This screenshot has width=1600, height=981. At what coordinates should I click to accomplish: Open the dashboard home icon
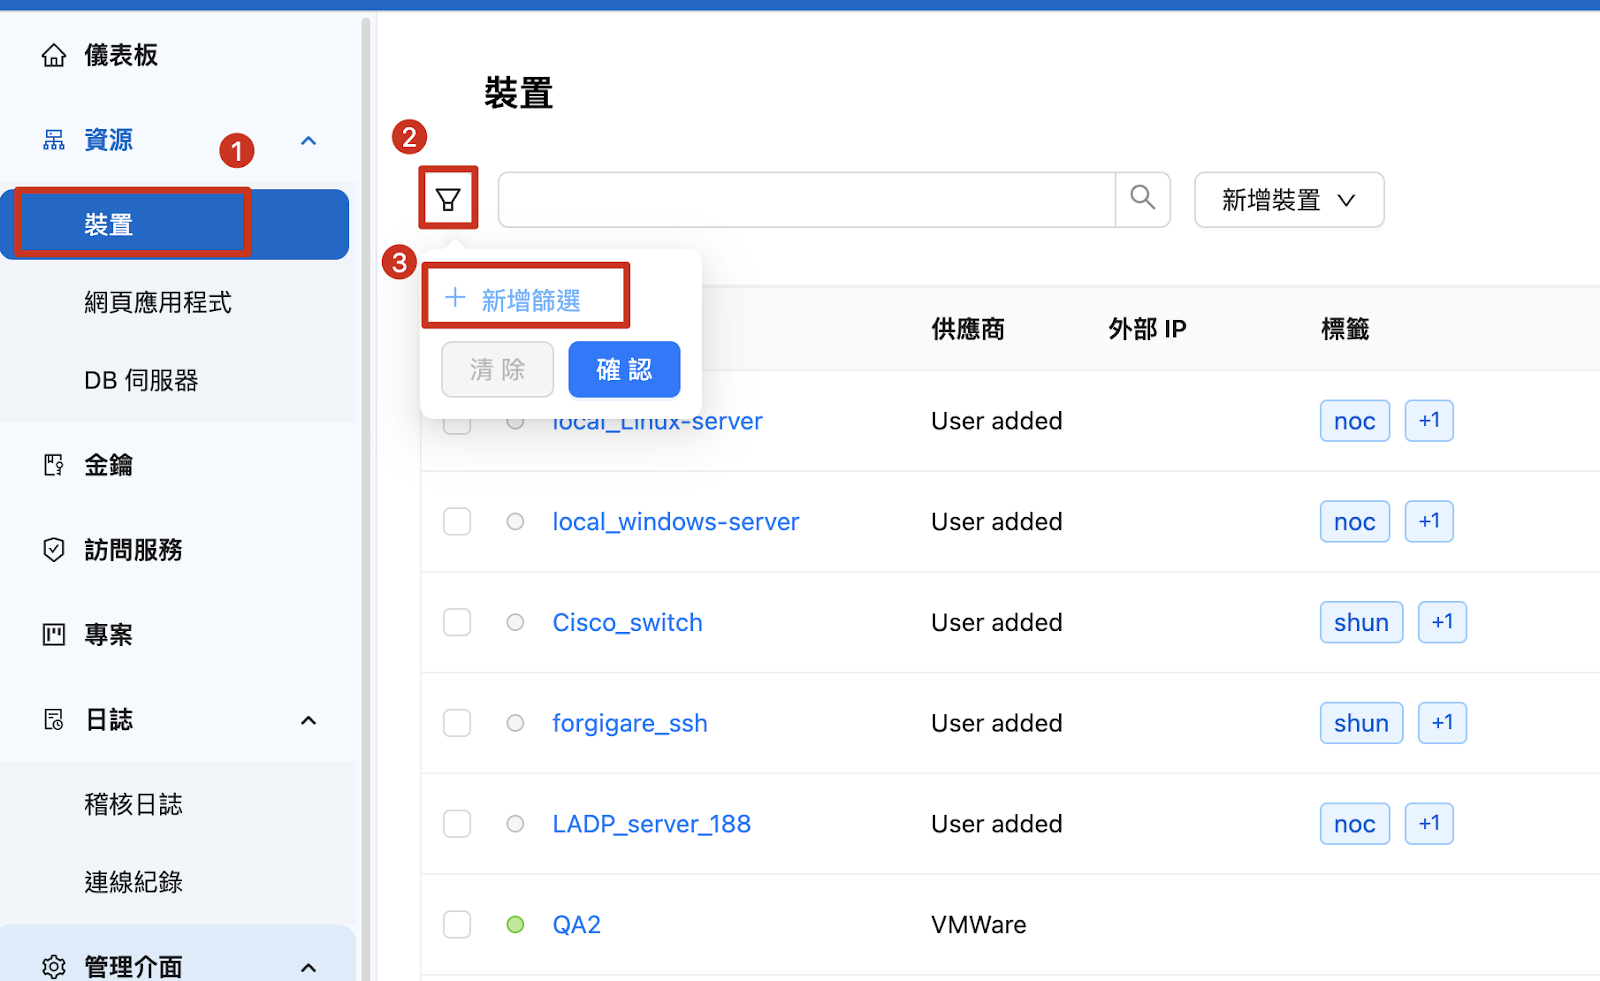tap(54, 56)
